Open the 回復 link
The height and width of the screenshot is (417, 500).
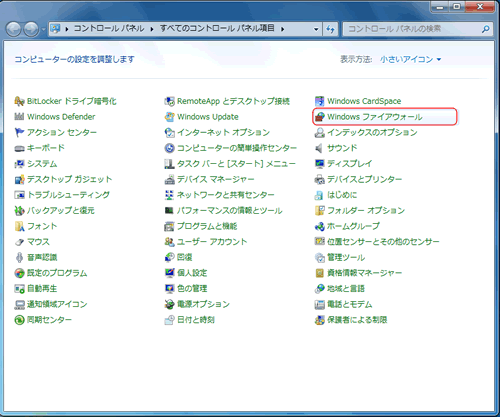point(185,257)
